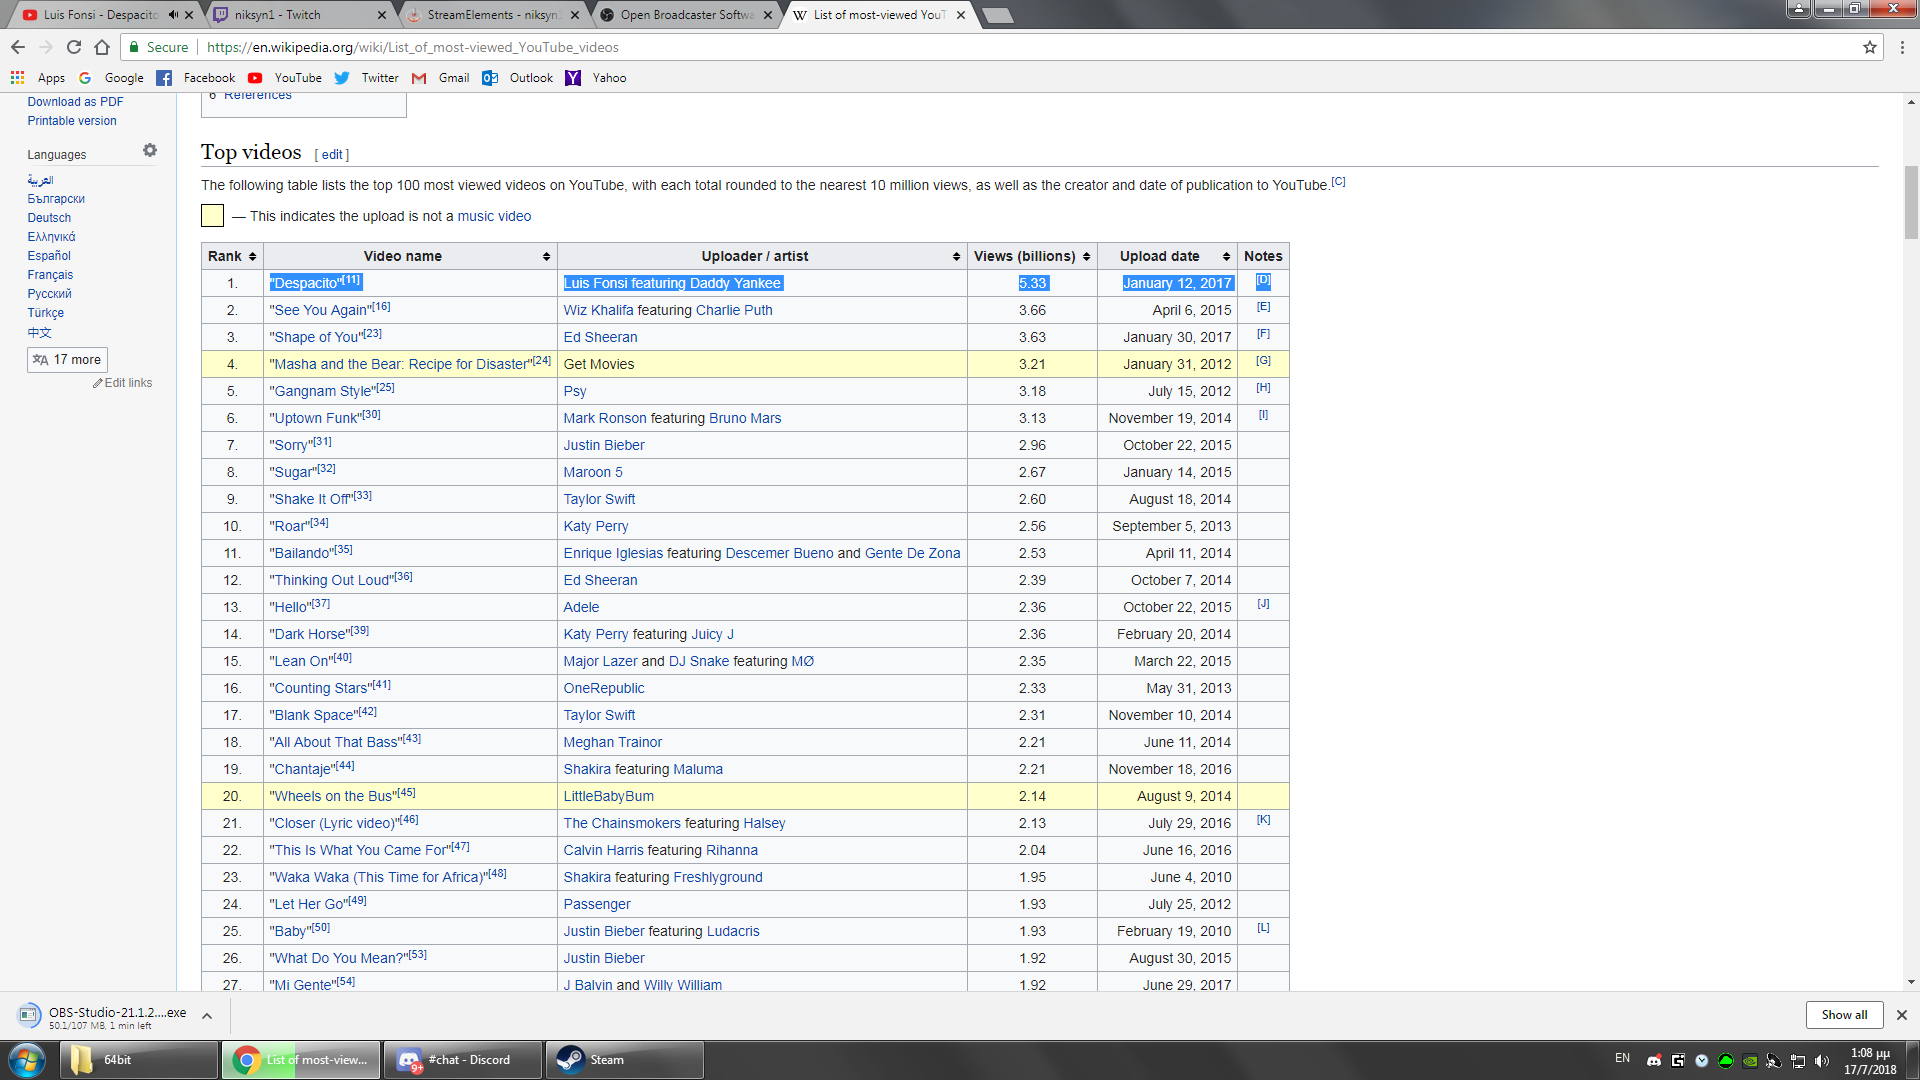Click the Show all downloads button
The width and height of the screenshot is (1920, 1080).
coord(1843,1015)
